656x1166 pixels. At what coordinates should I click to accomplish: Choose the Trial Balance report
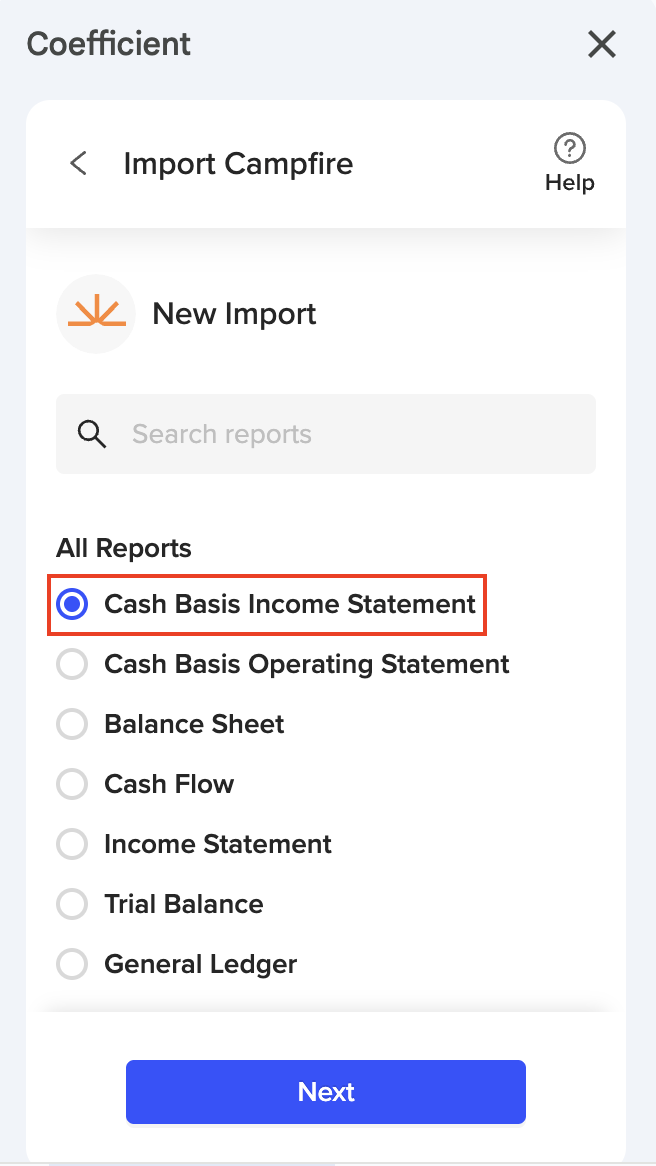click(x=72, y=904)
